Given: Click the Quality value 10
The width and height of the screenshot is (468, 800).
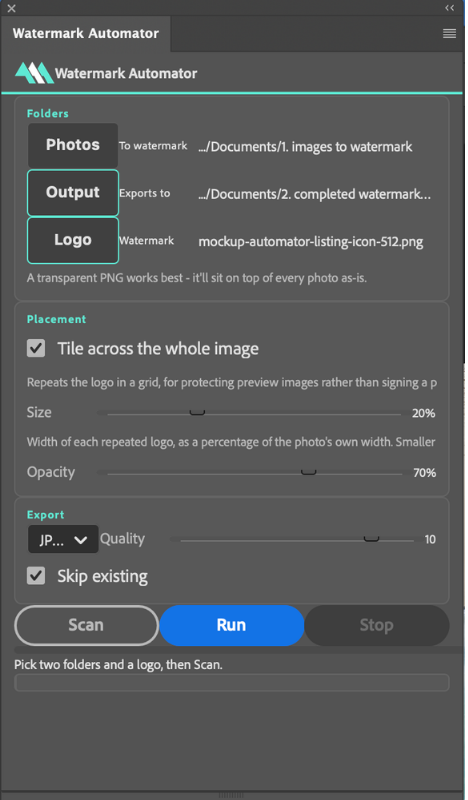Looking at the screenshot, I should [x=430, y=539].
